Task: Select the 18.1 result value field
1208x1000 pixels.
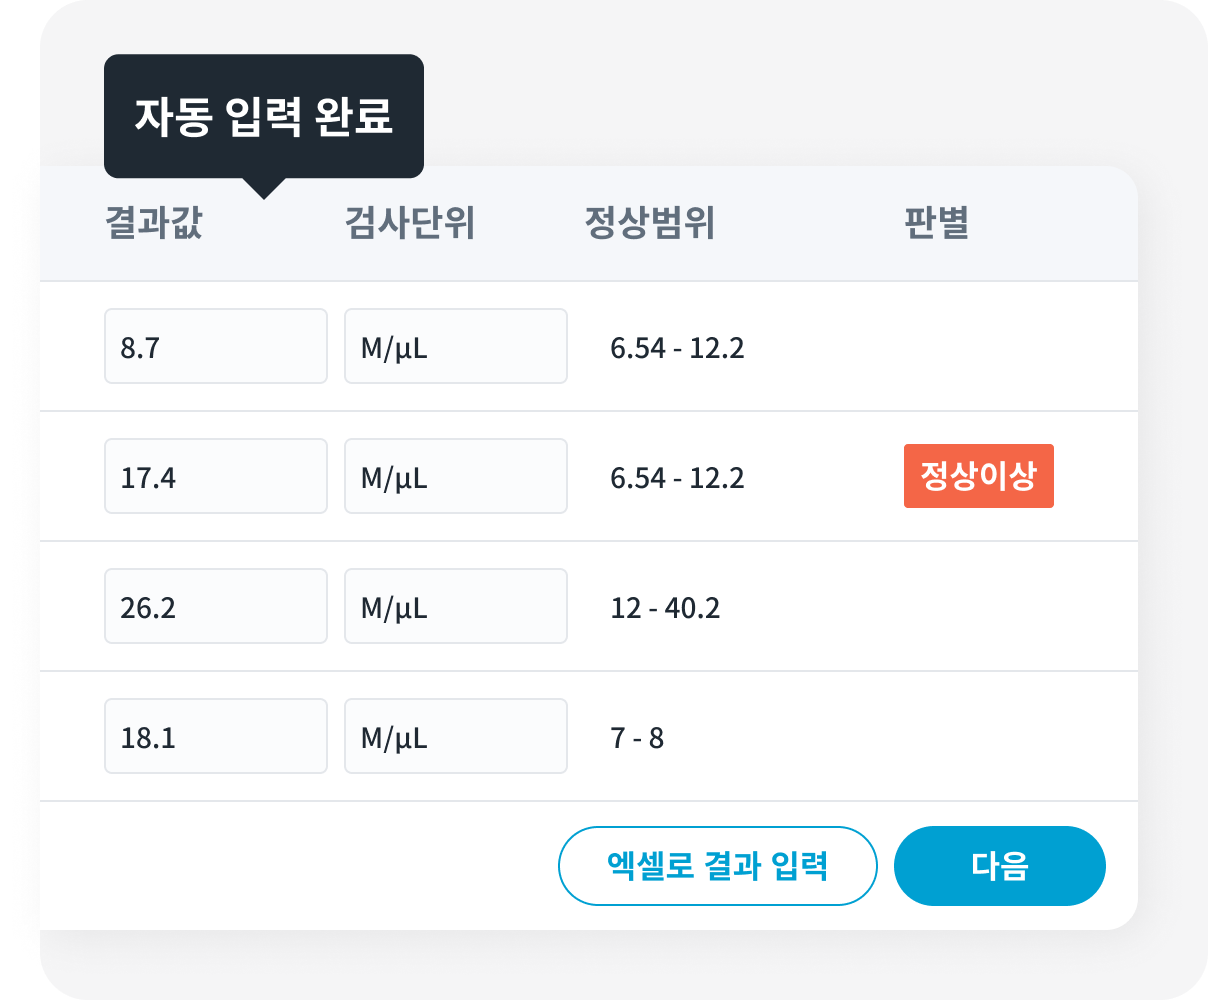Action: pyautogui.click(x=215, y=736)
